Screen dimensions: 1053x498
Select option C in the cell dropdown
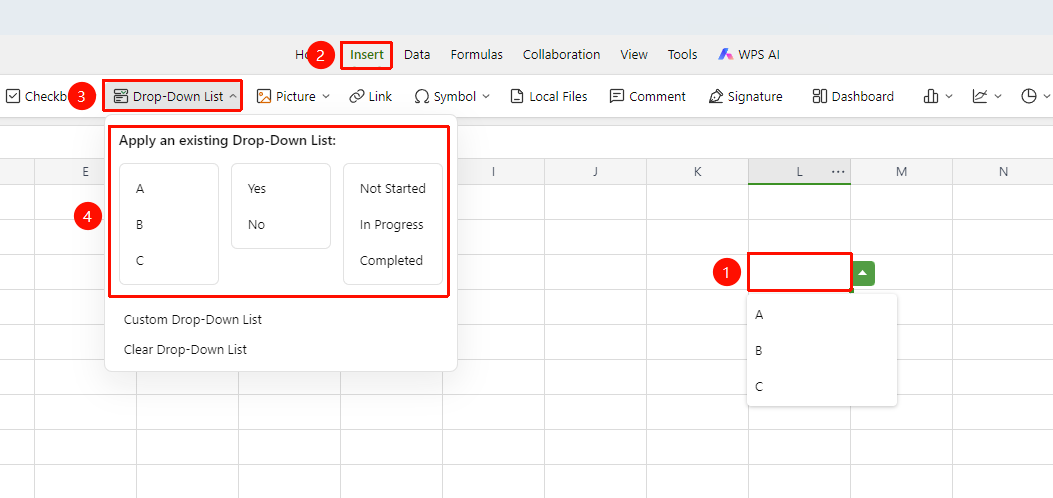click(x=821, y=387)
